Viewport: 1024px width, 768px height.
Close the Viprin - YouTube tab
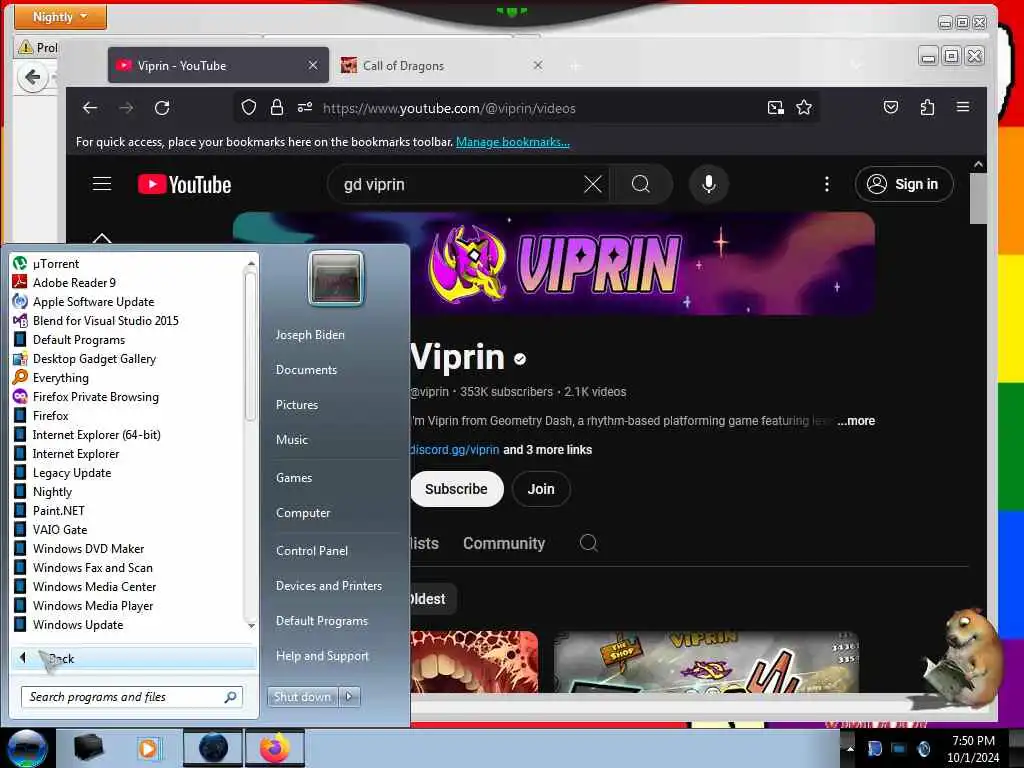pyautogui.click(x=313, y=65)
